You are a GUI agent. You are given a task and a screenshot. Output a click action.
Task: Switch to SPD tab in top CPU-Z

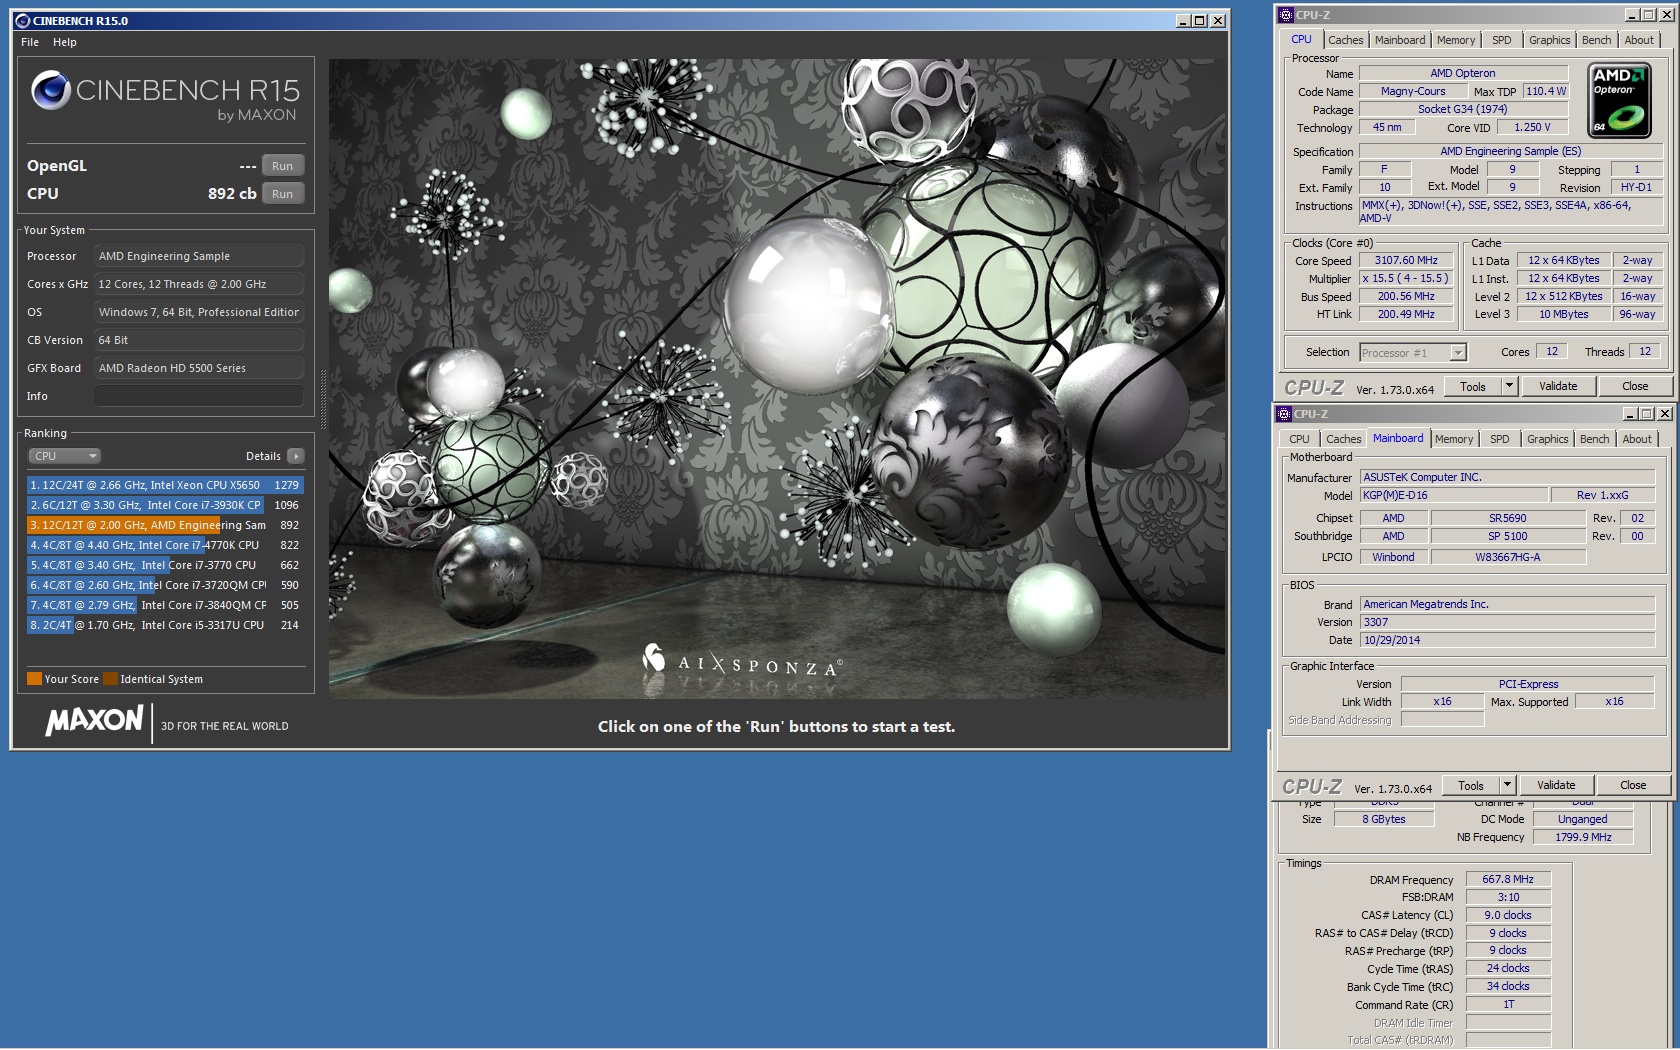[1502, 40]
